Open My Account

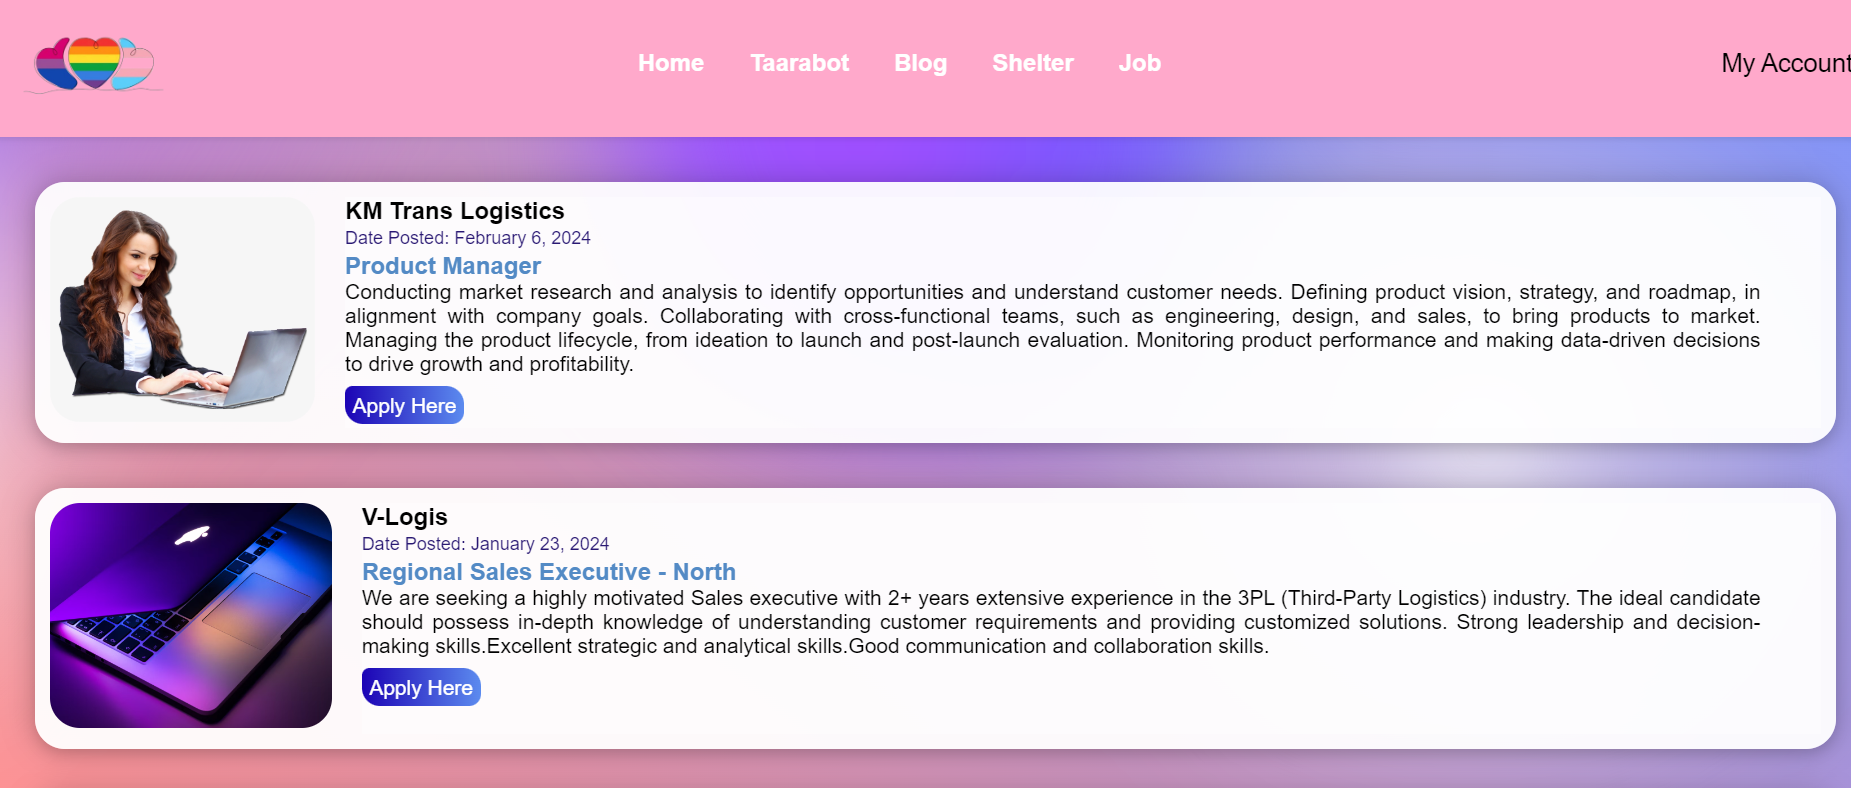point(1784,63)
